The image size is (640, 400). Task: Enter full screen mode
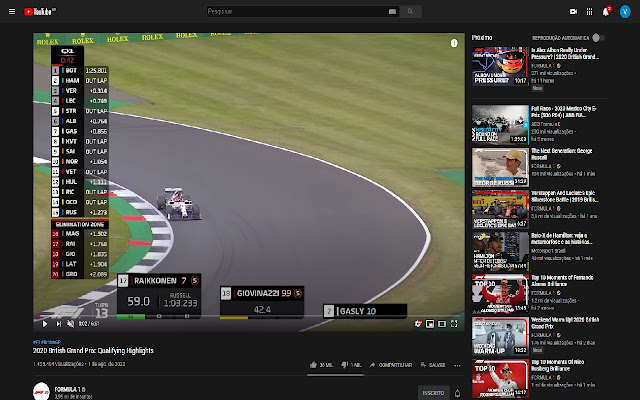pyautogui.click(x=454, y=324)
